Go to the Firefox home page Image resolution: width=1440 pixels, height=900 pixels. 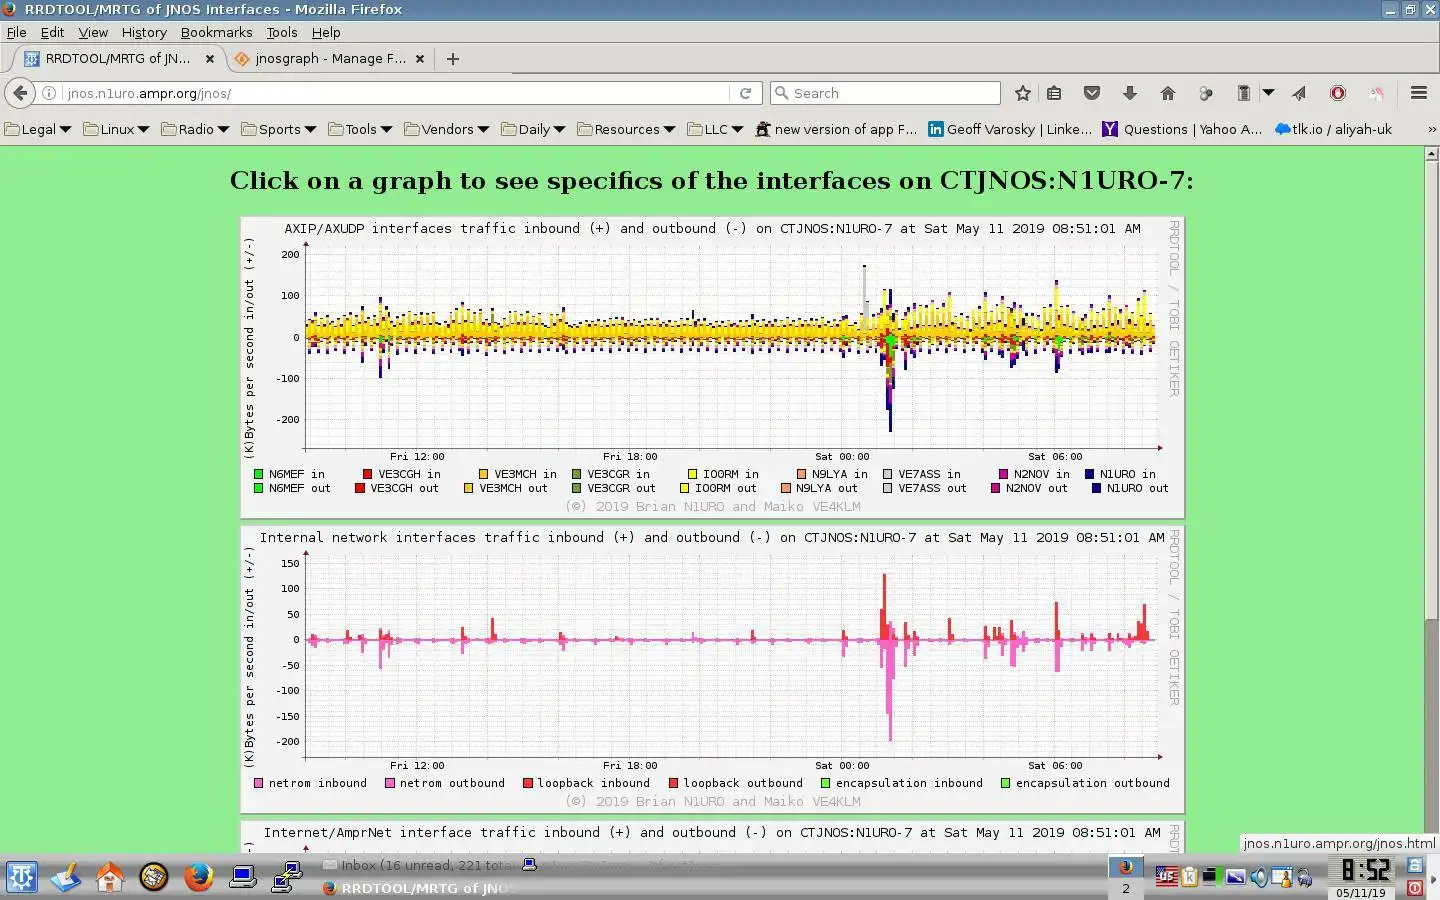(1168, 93)
